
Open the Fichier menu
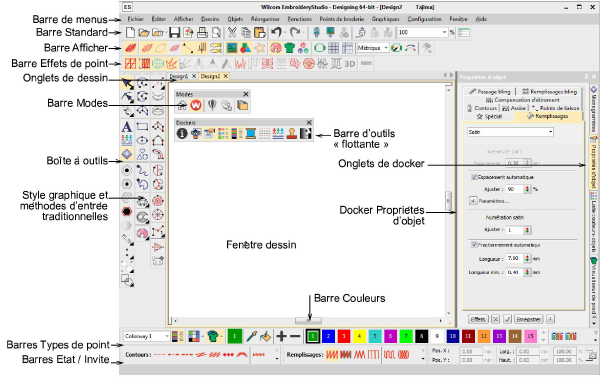click(x=135, y=19)
